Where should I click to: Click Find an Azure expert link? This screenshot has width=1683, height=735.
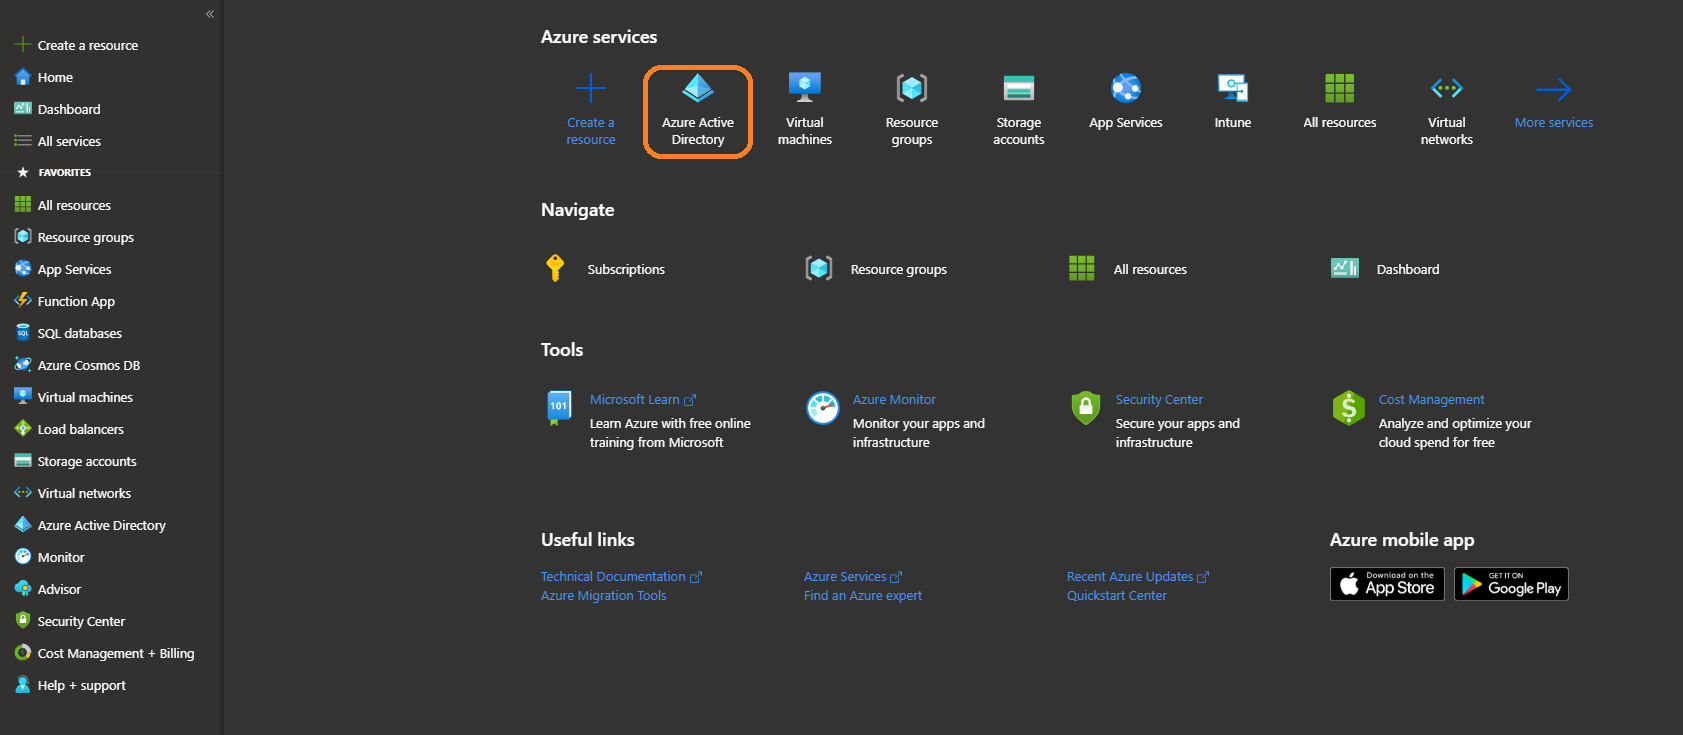pos(863,596)
